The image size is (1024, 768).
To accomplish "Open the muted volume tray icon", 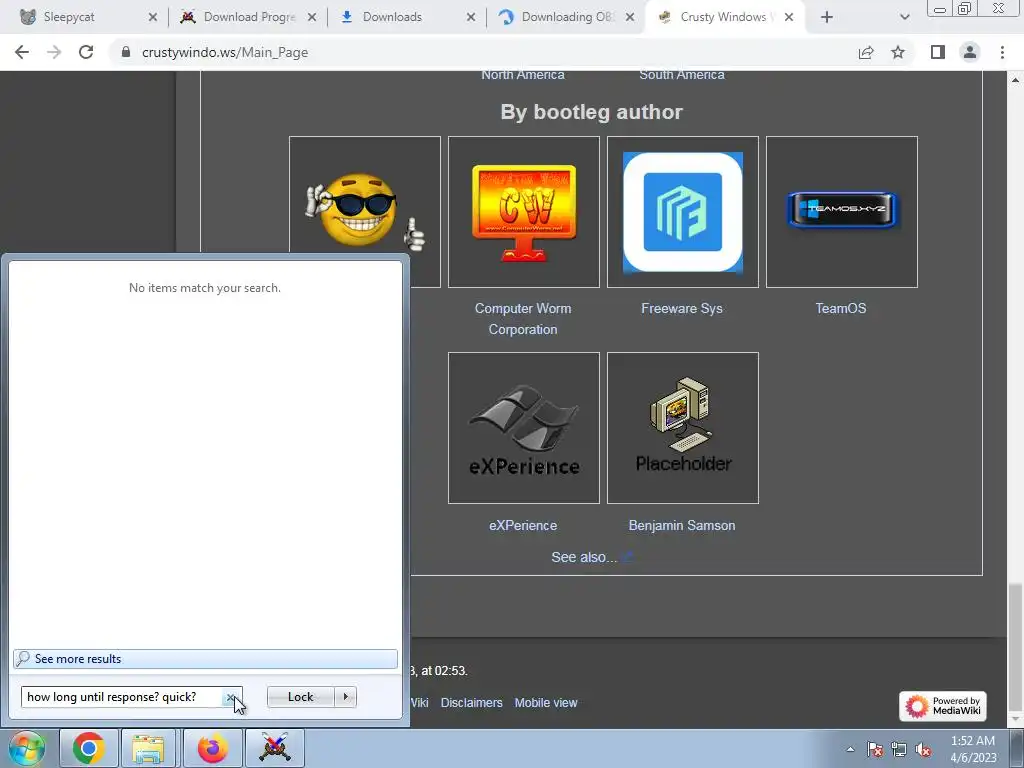I will click(923, 750).
